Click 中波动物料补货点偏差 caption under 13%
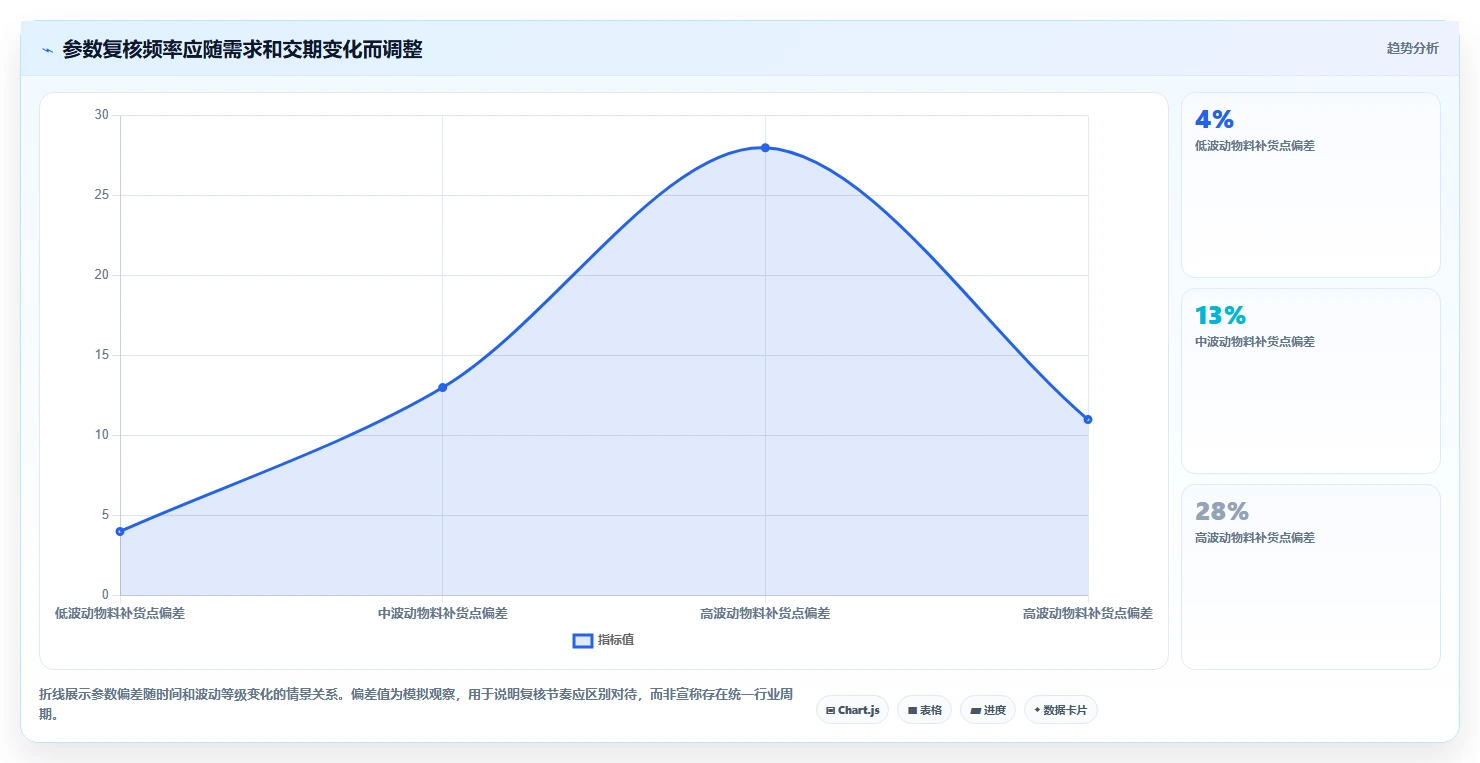This screenshot has height=763, width=1480. 1255,341
